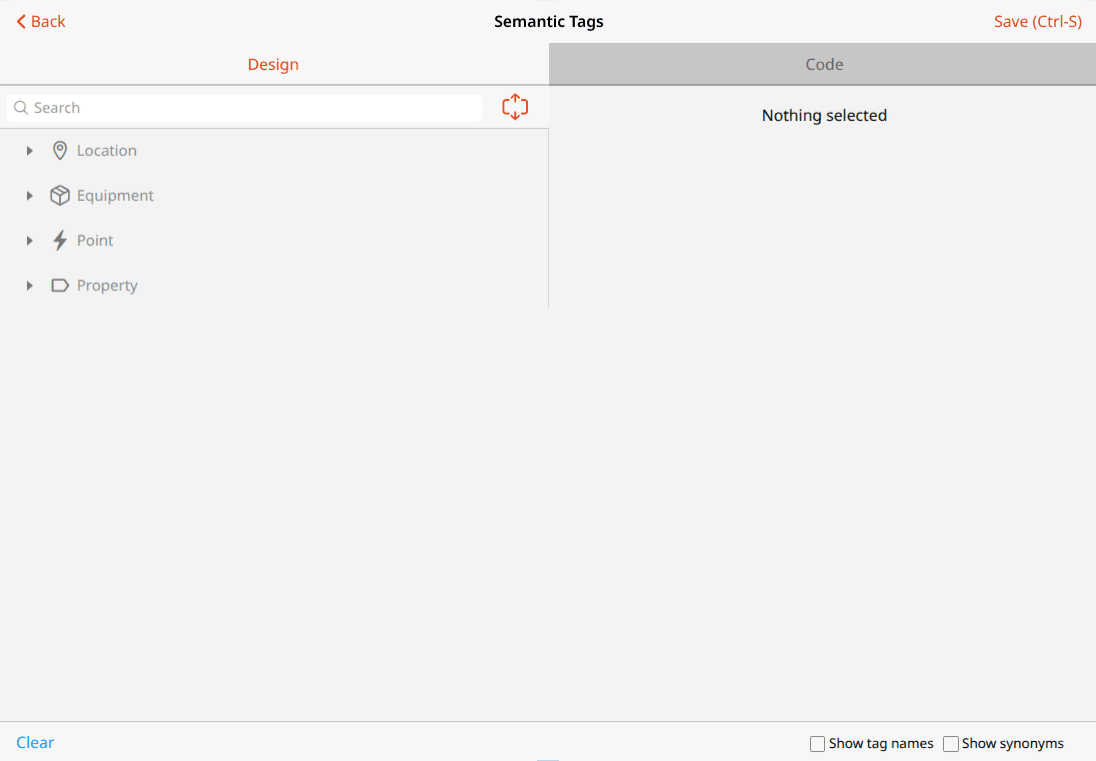Expand the Location tree node
Screen dimensions: 1096x761
click(29, 150)
